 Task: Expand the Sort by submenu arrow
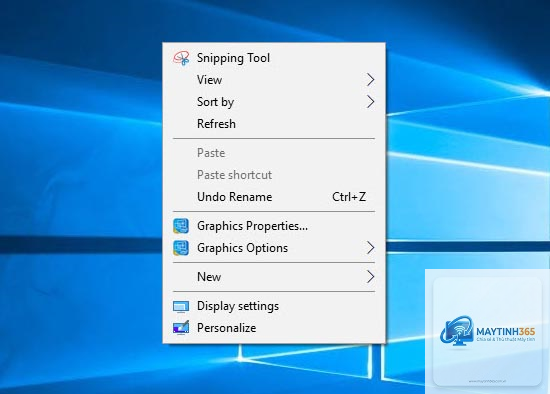tap(370, 102)
